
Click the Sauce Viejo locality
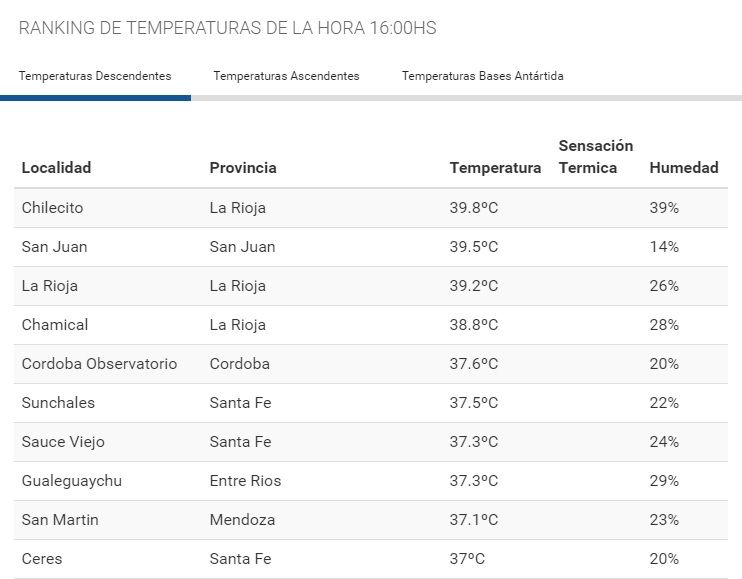point(63,442)
